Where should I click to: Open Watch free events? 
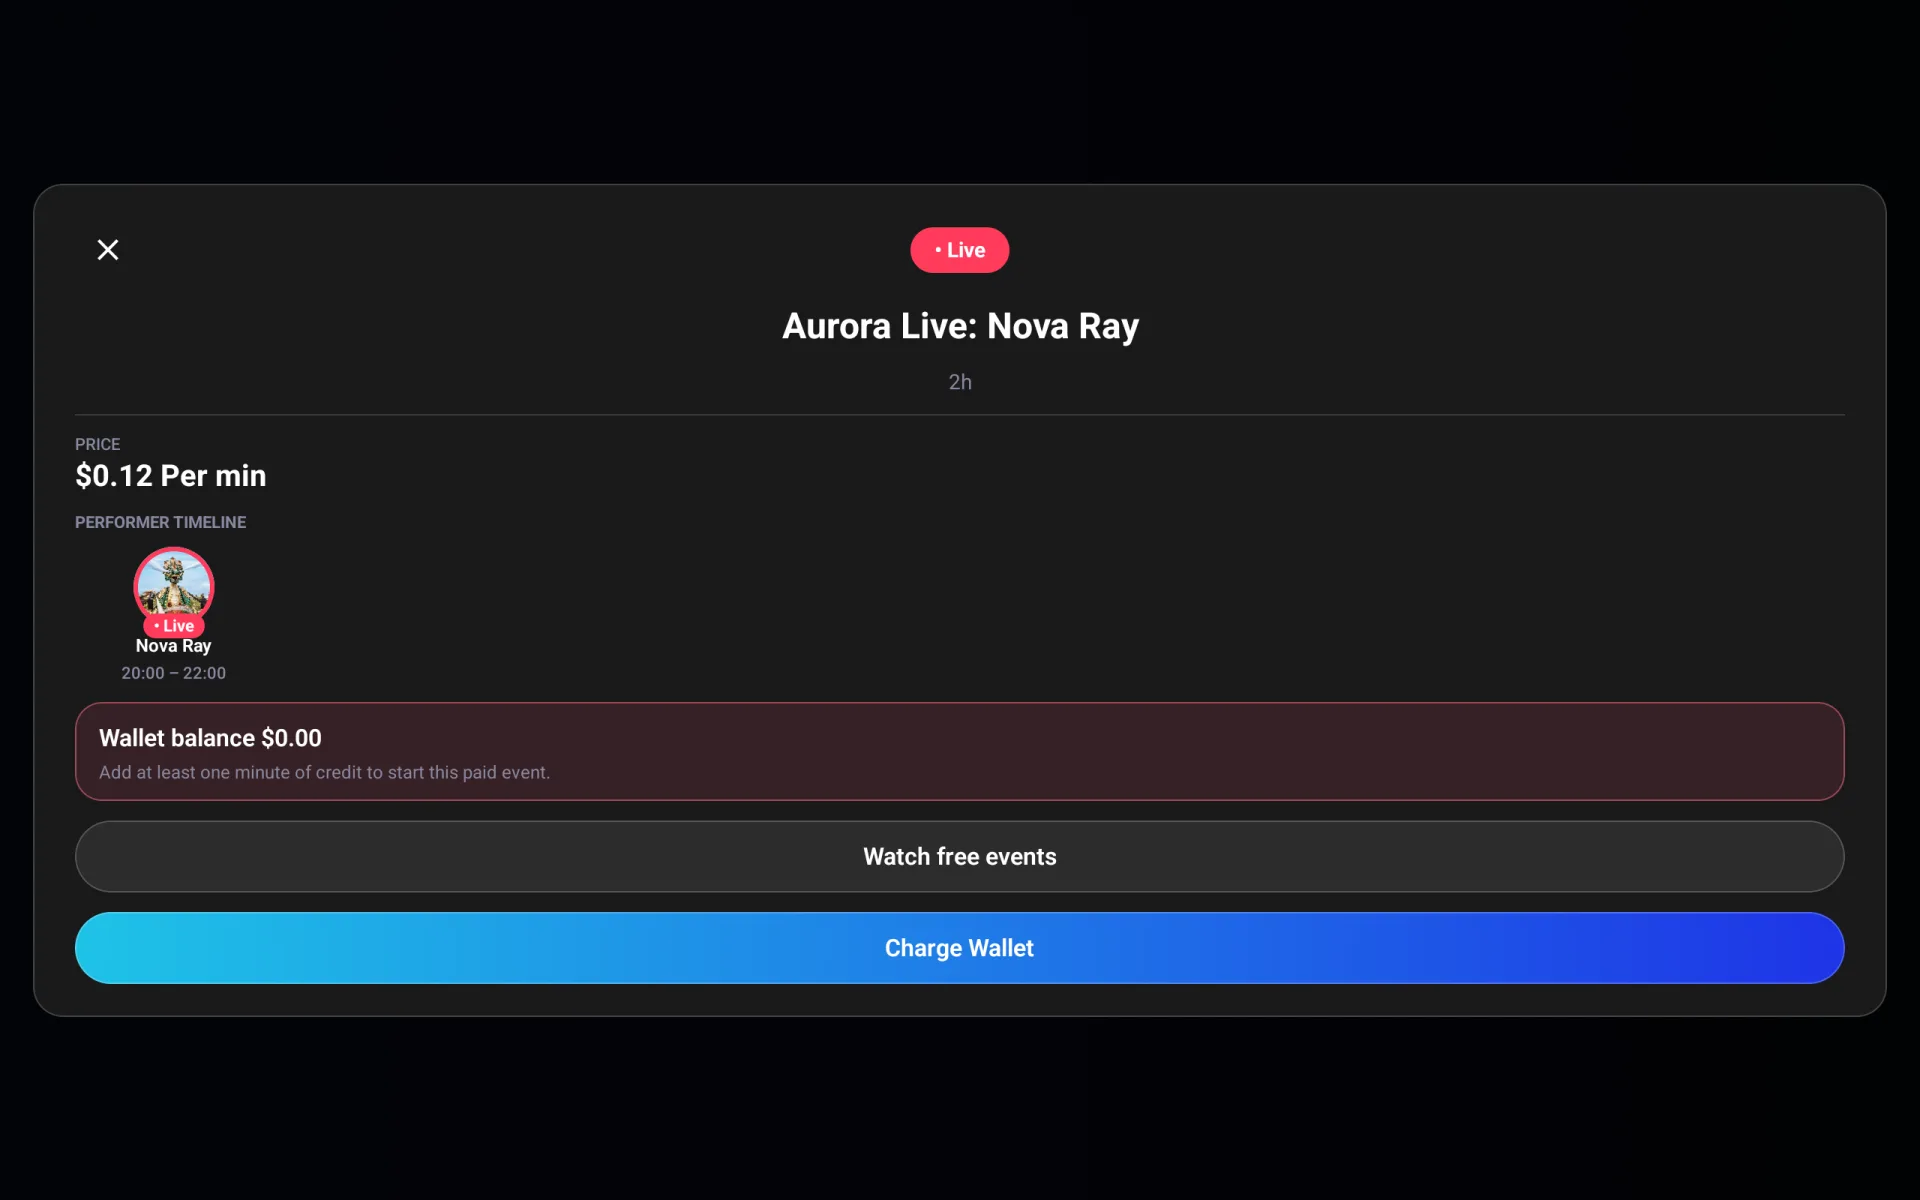(959, 857)
